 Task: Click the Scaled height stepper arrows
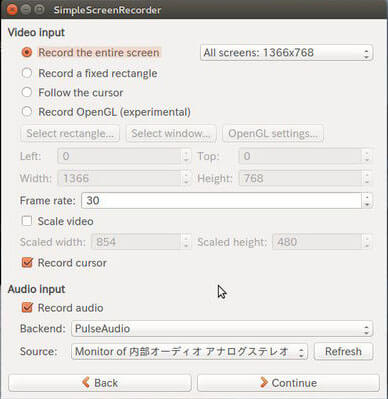367,242
